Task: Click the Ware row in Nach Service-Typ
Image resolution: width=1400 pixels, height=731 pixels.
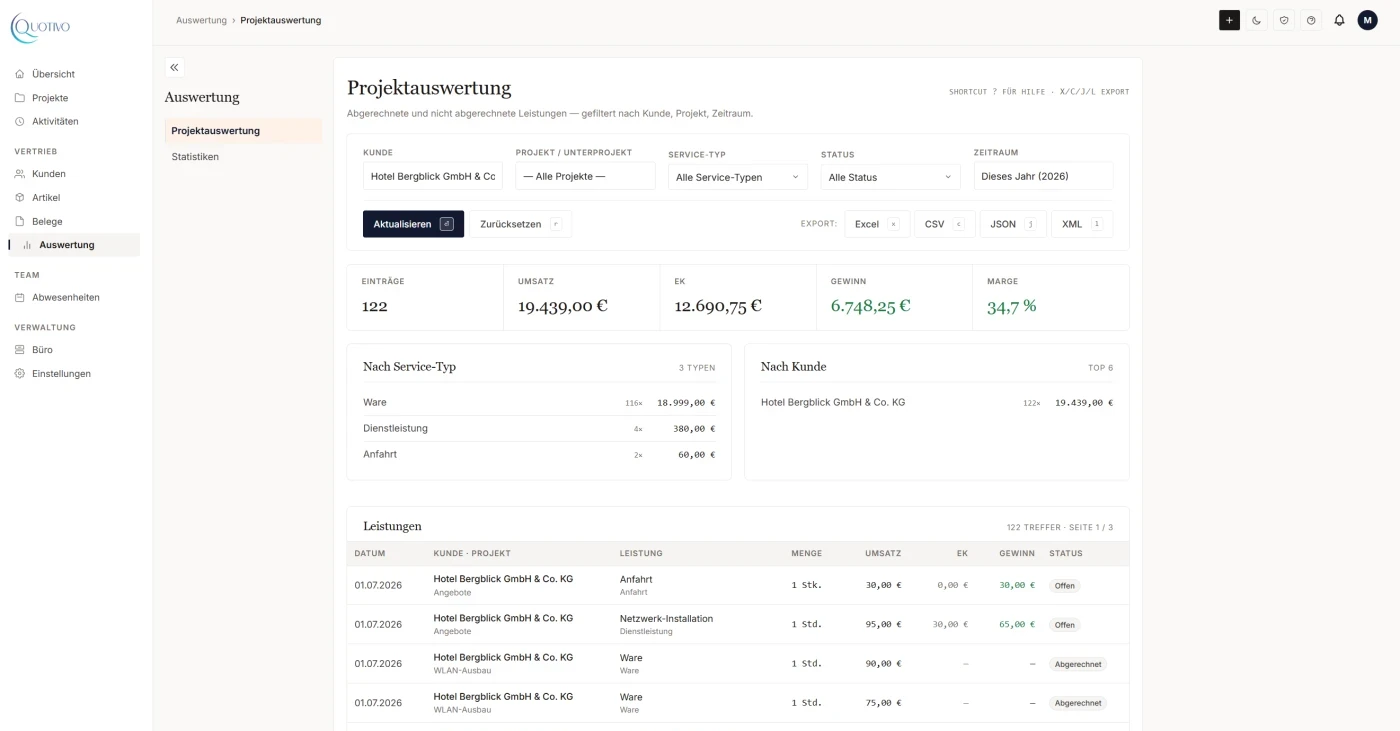Action: point(539,402)
